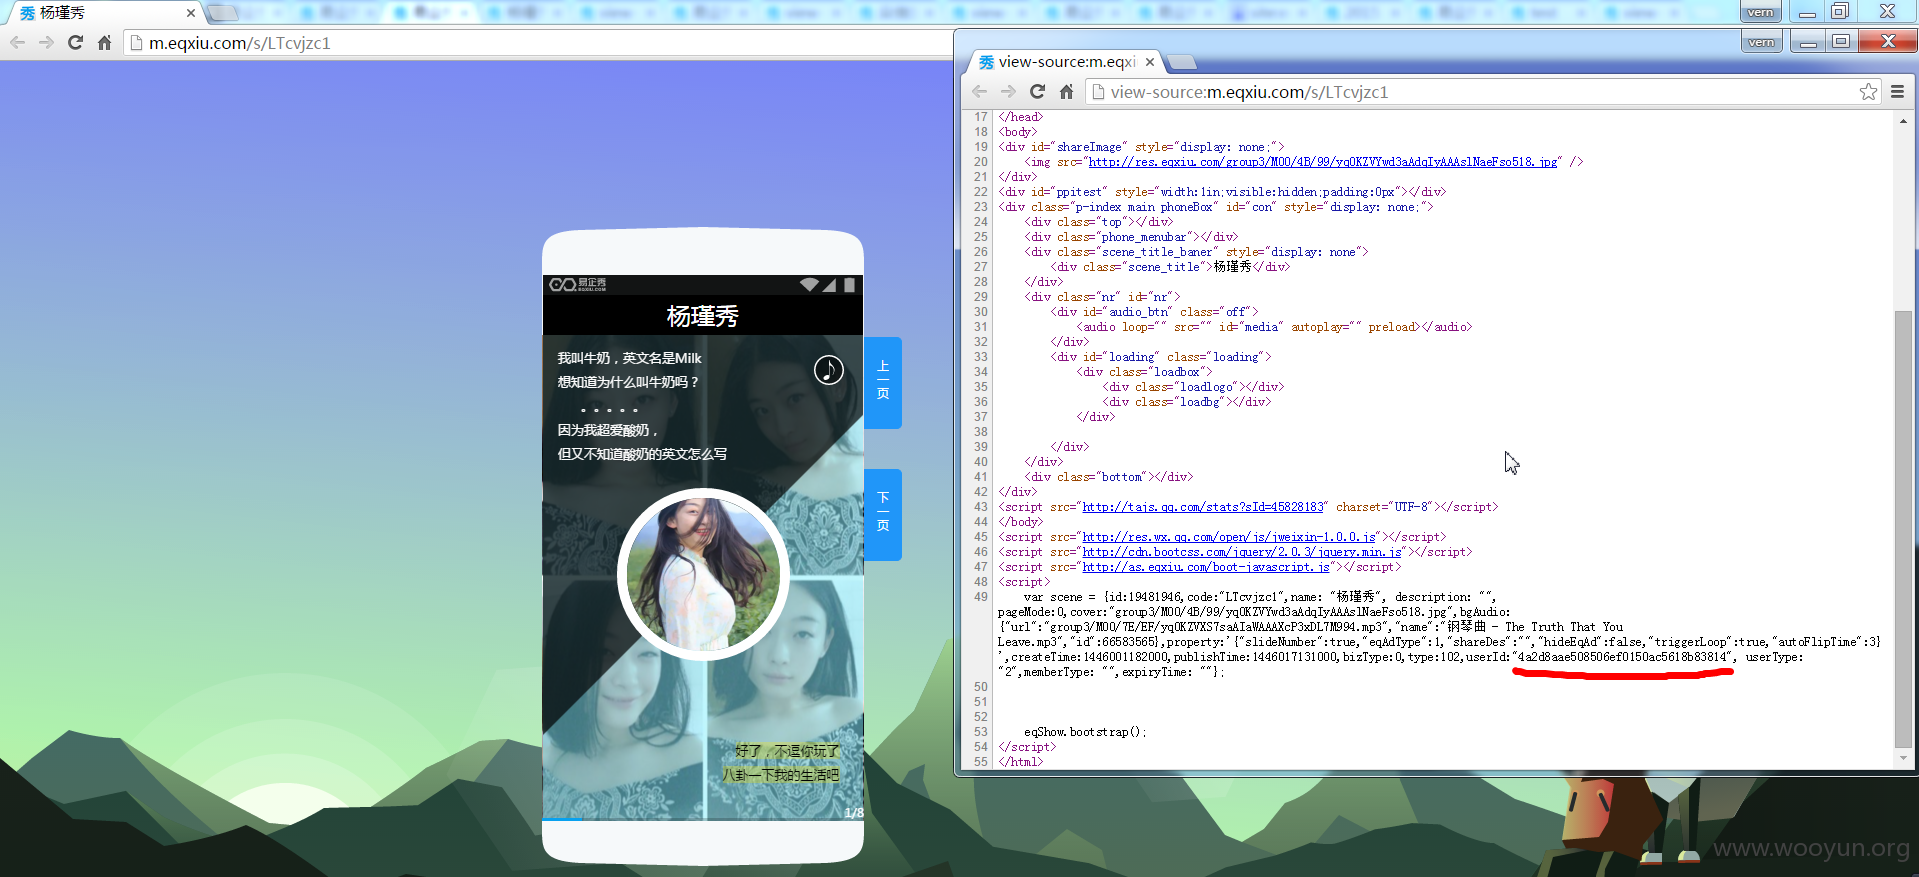The image size is (1919, 877).
Task: Open as.eqxiu.com boot-javascript.js link
Action: [1206, 567]
